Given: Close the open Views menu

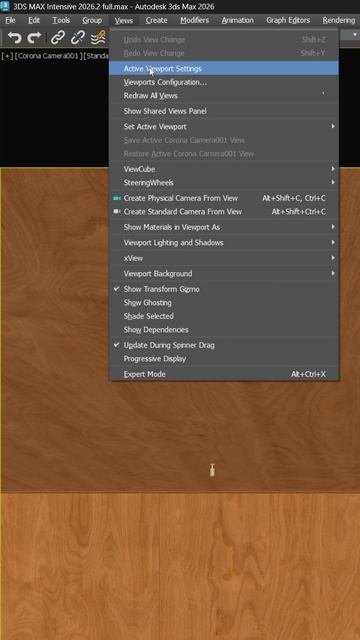Looking at the screenshot, I should pyautogui.click(x=124, y=20).
